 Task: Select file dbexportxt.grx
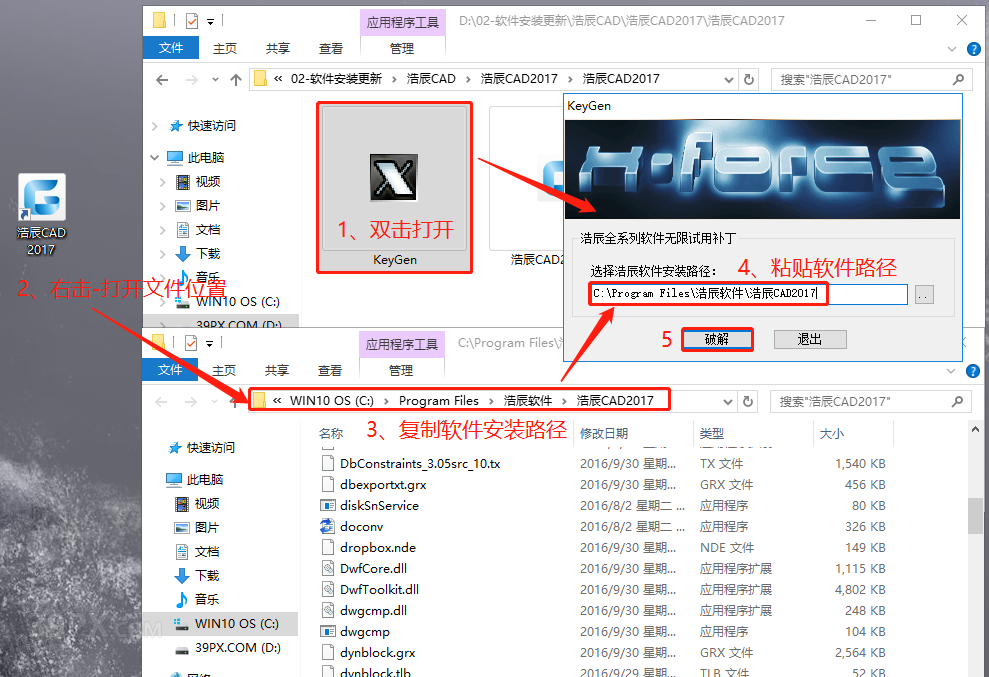383,485
